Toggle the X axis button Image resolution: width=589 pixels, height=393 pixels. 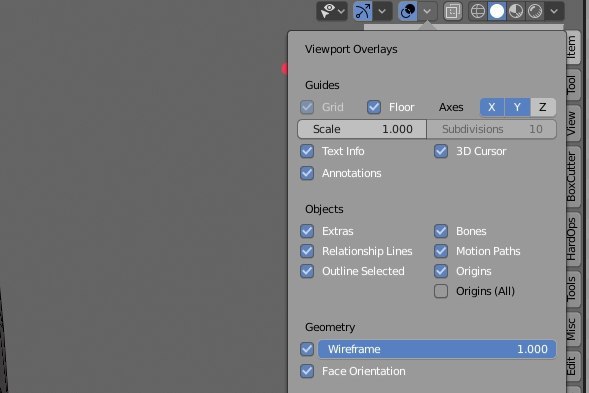click(x=492, y=107)
